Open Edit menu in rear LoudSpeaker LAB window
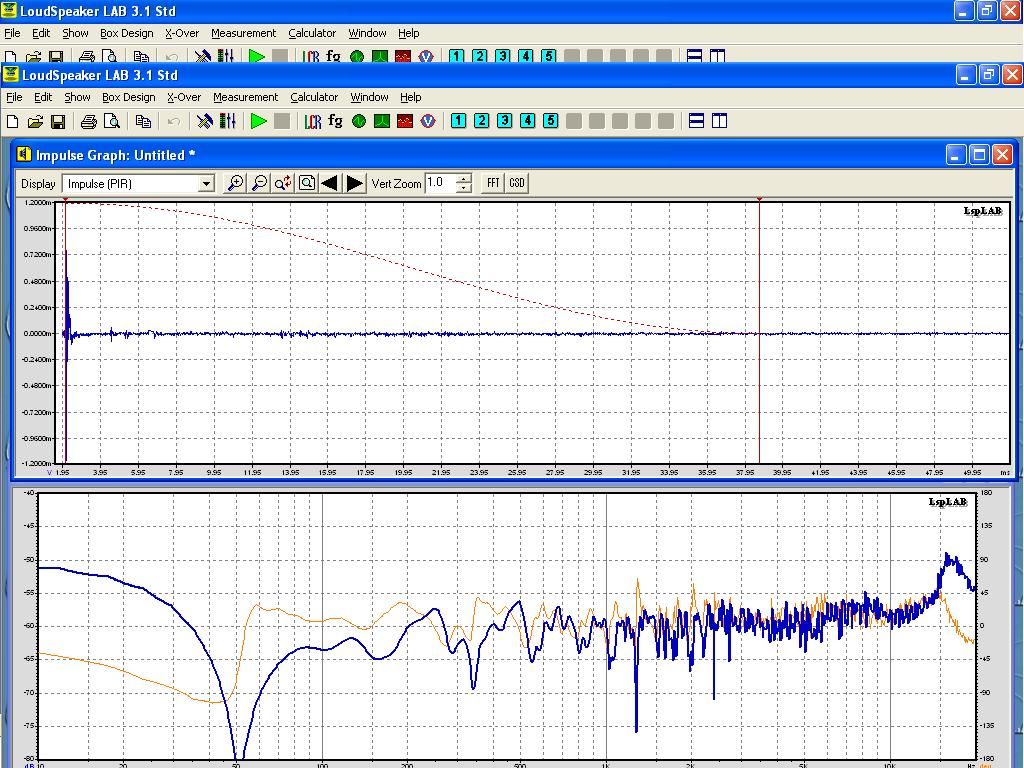1024x768 pixels. point(41,33)
